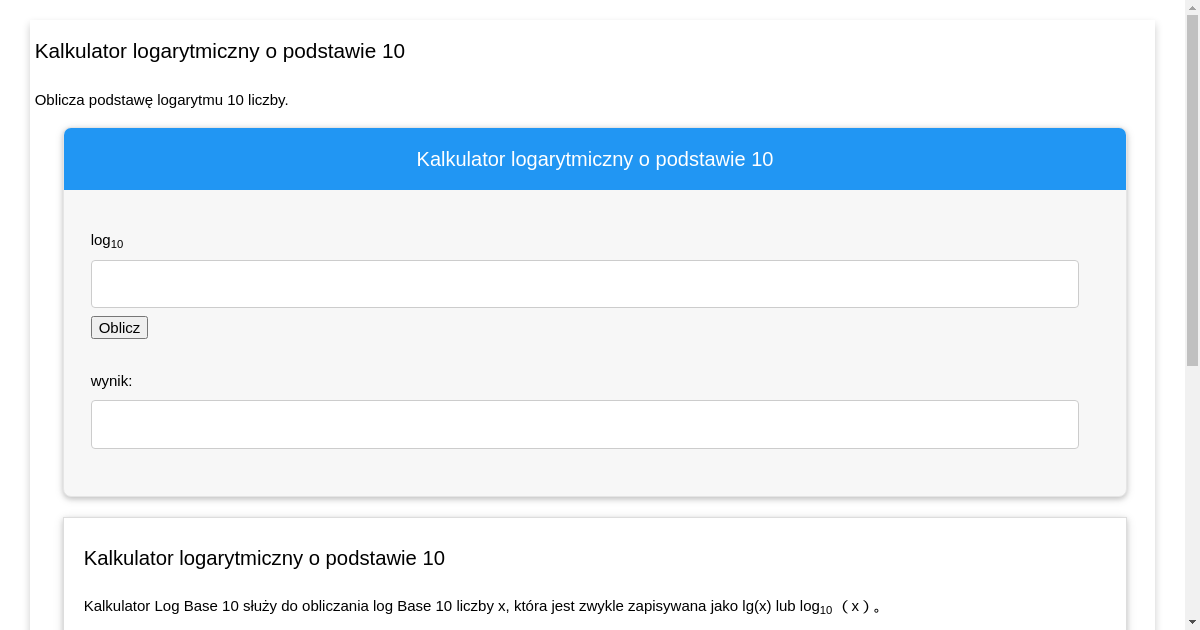Click the empty input box before typing
Image resolution: width=1200 pixels, height=630 pixels.
[584, 284]
